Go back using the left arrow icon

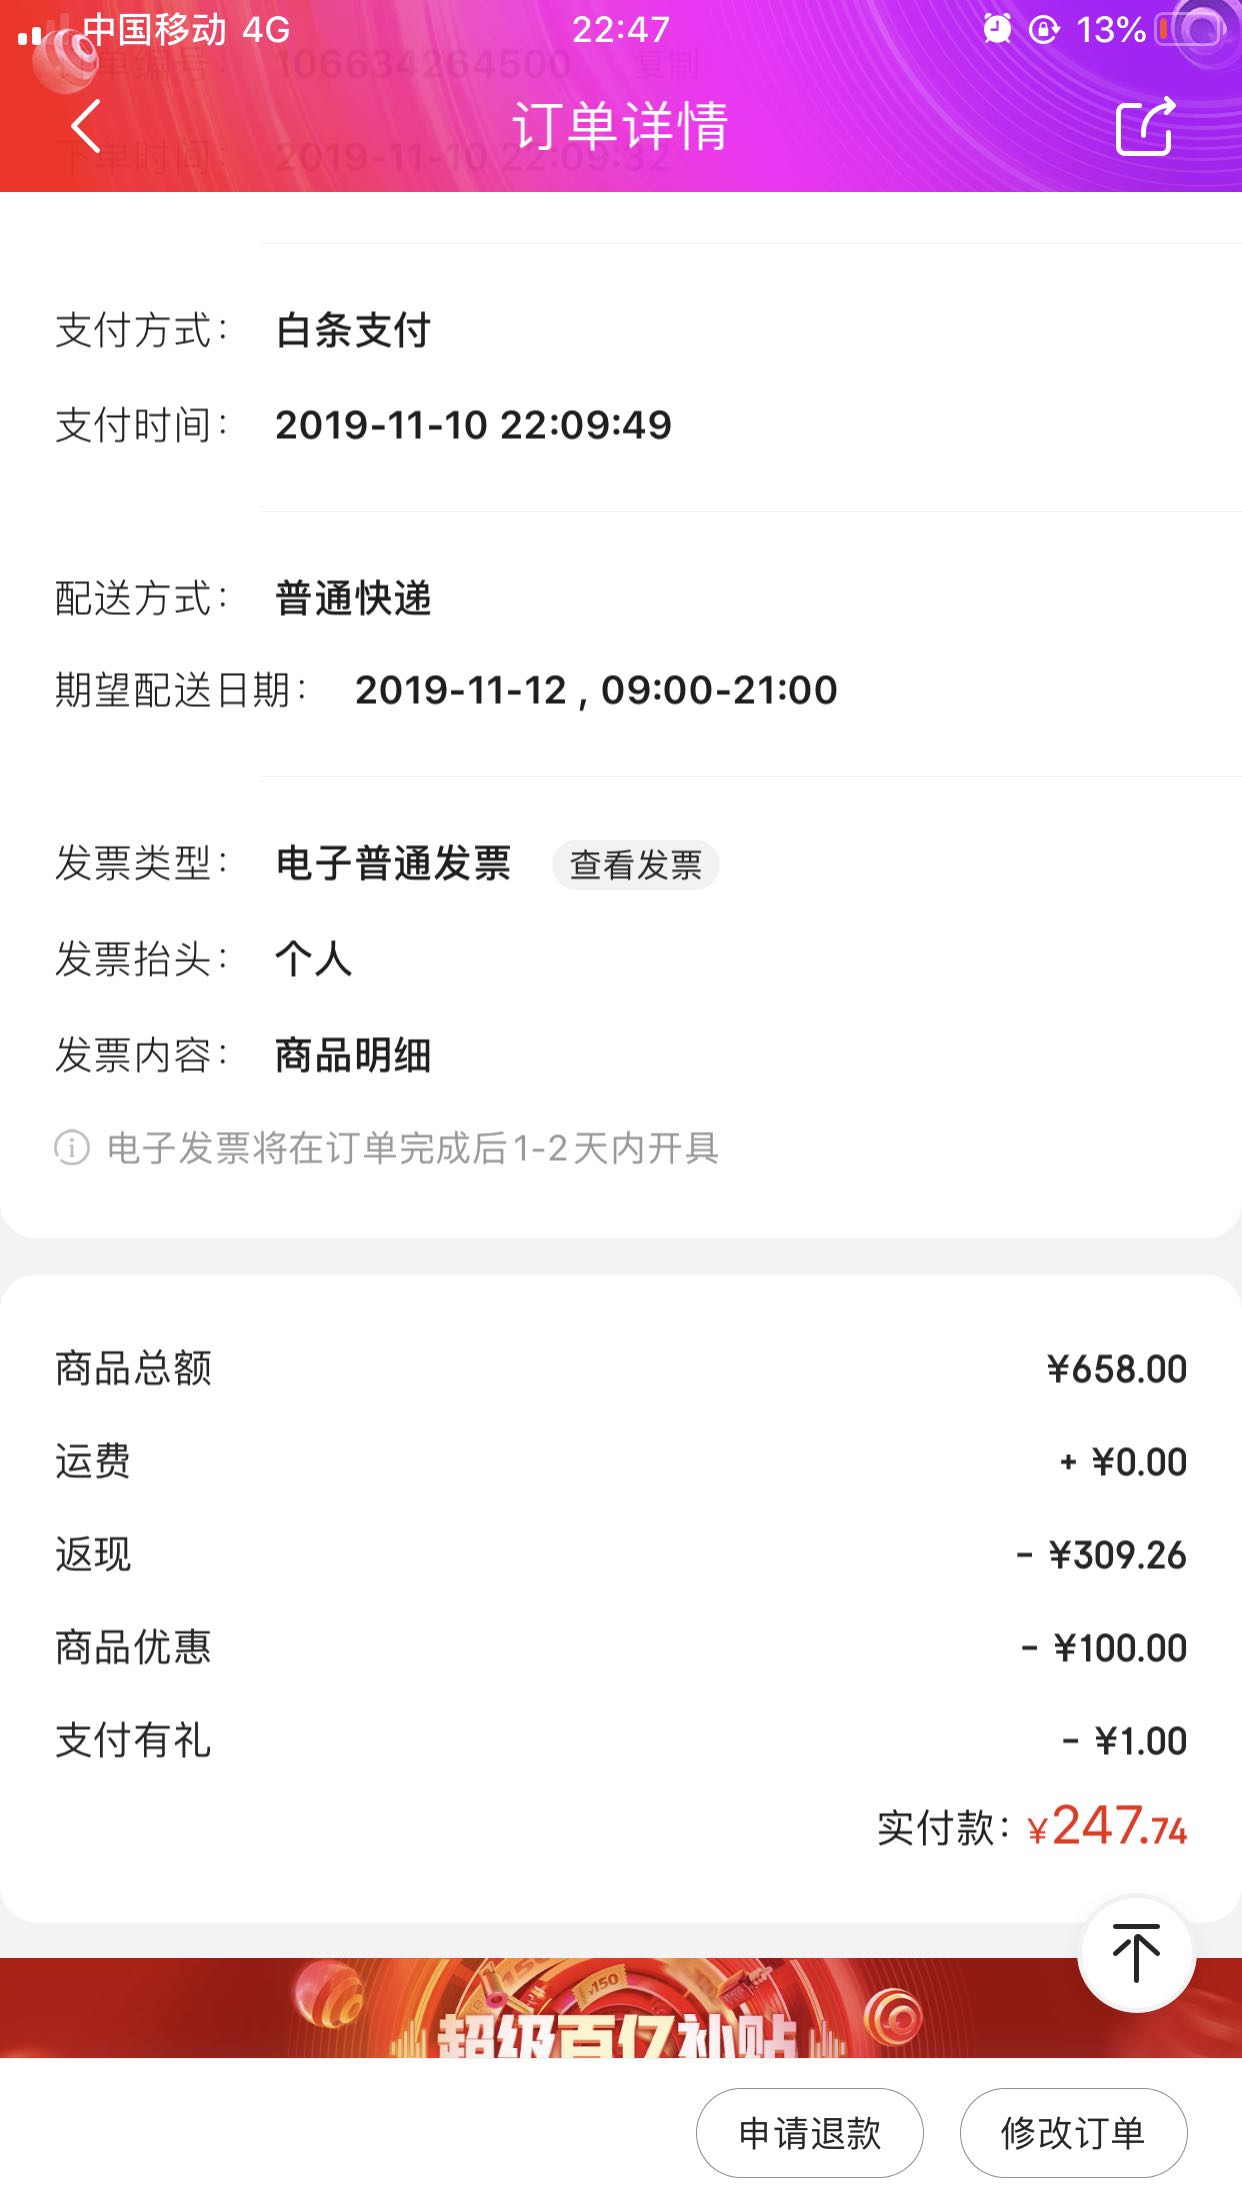tap(86, 127)
